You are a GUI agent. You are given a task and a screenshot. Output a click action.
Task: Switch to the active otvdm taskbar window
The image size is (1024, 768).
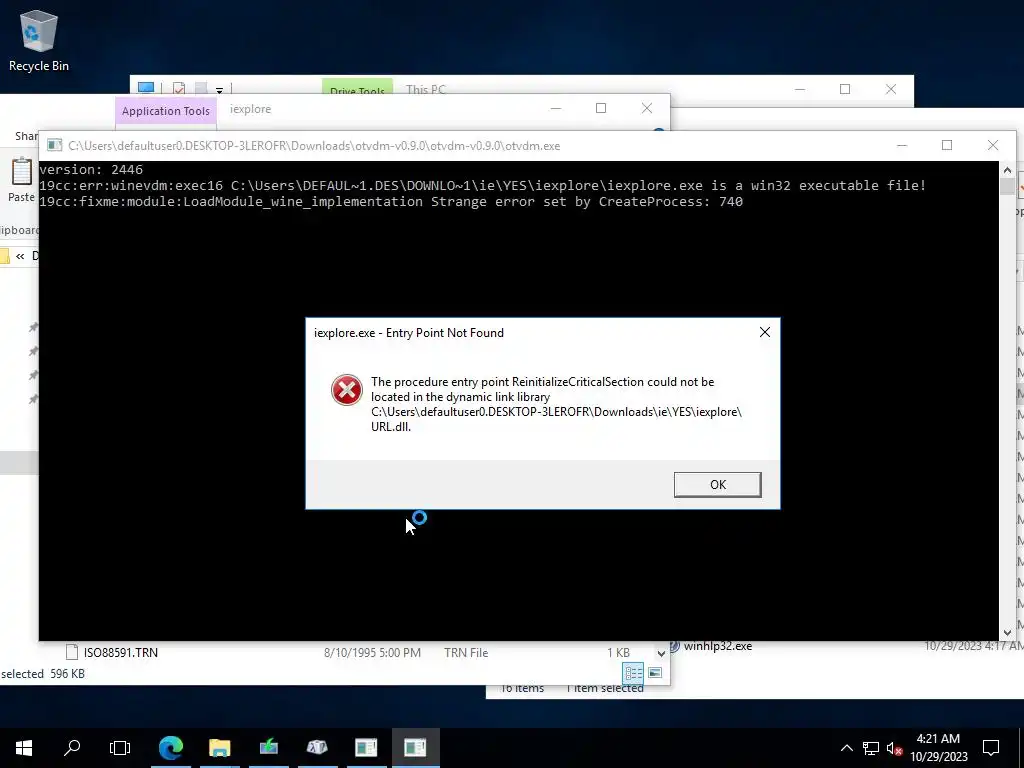coord(415,748)
